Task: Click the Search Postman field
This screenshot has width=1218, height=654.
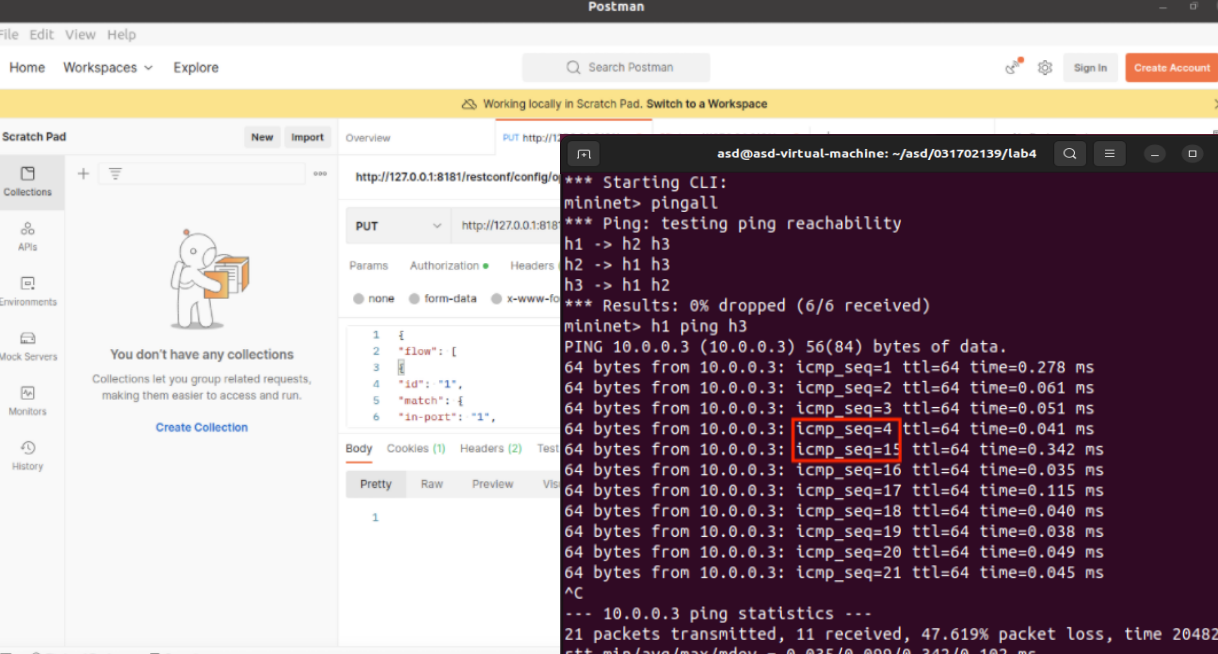Action: pos(616,68)
